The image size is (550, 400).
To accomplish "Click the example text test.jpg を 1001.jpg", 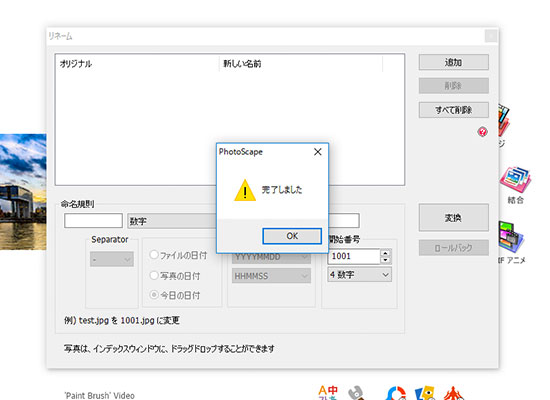I will click(x=122, y=320).
